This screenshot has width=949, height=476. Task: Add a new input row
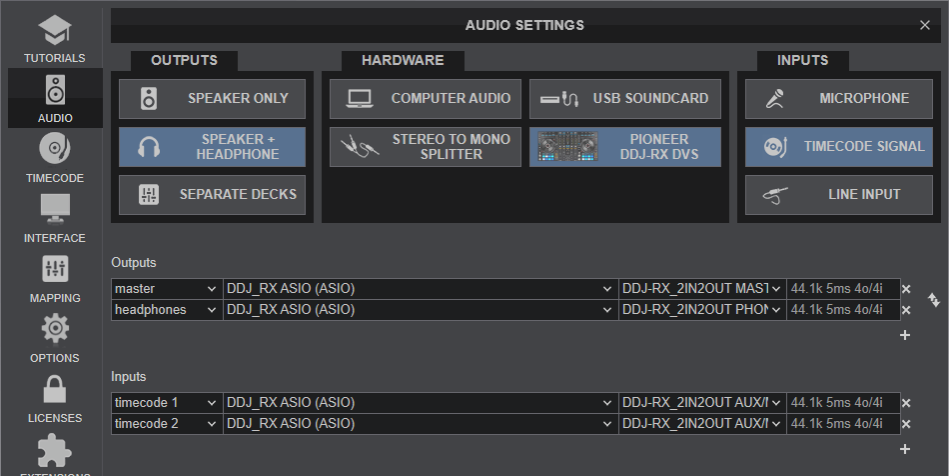[x=905, y=449]
